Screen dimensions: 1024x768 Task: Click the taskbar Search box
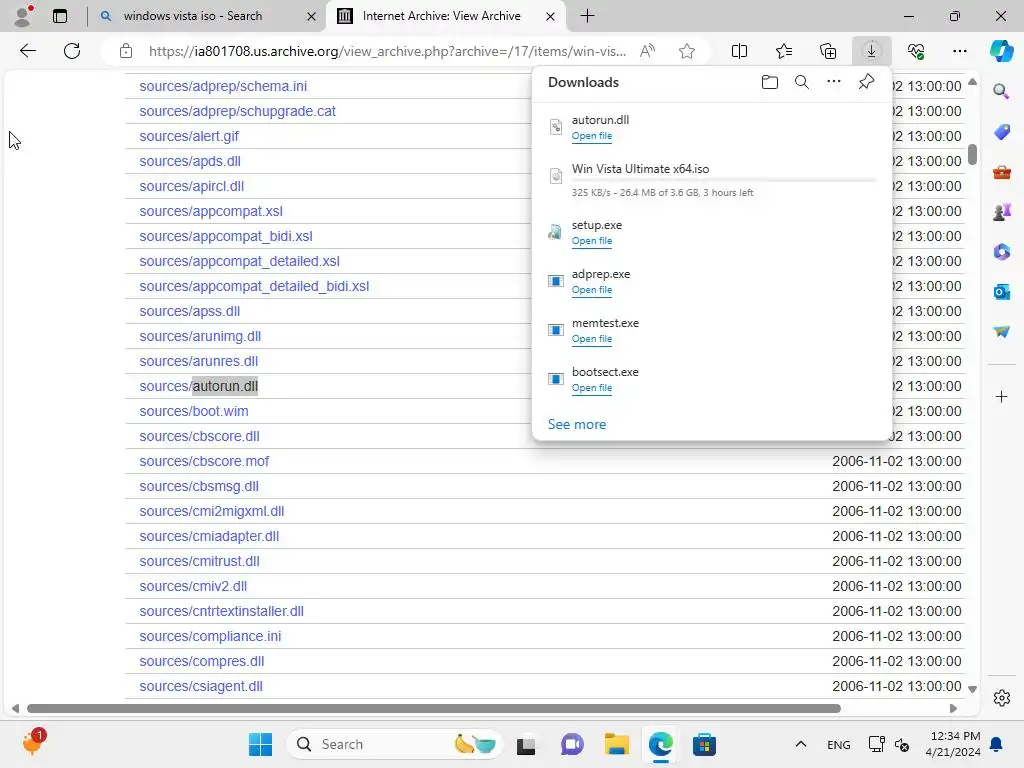(x=394, y=744)
